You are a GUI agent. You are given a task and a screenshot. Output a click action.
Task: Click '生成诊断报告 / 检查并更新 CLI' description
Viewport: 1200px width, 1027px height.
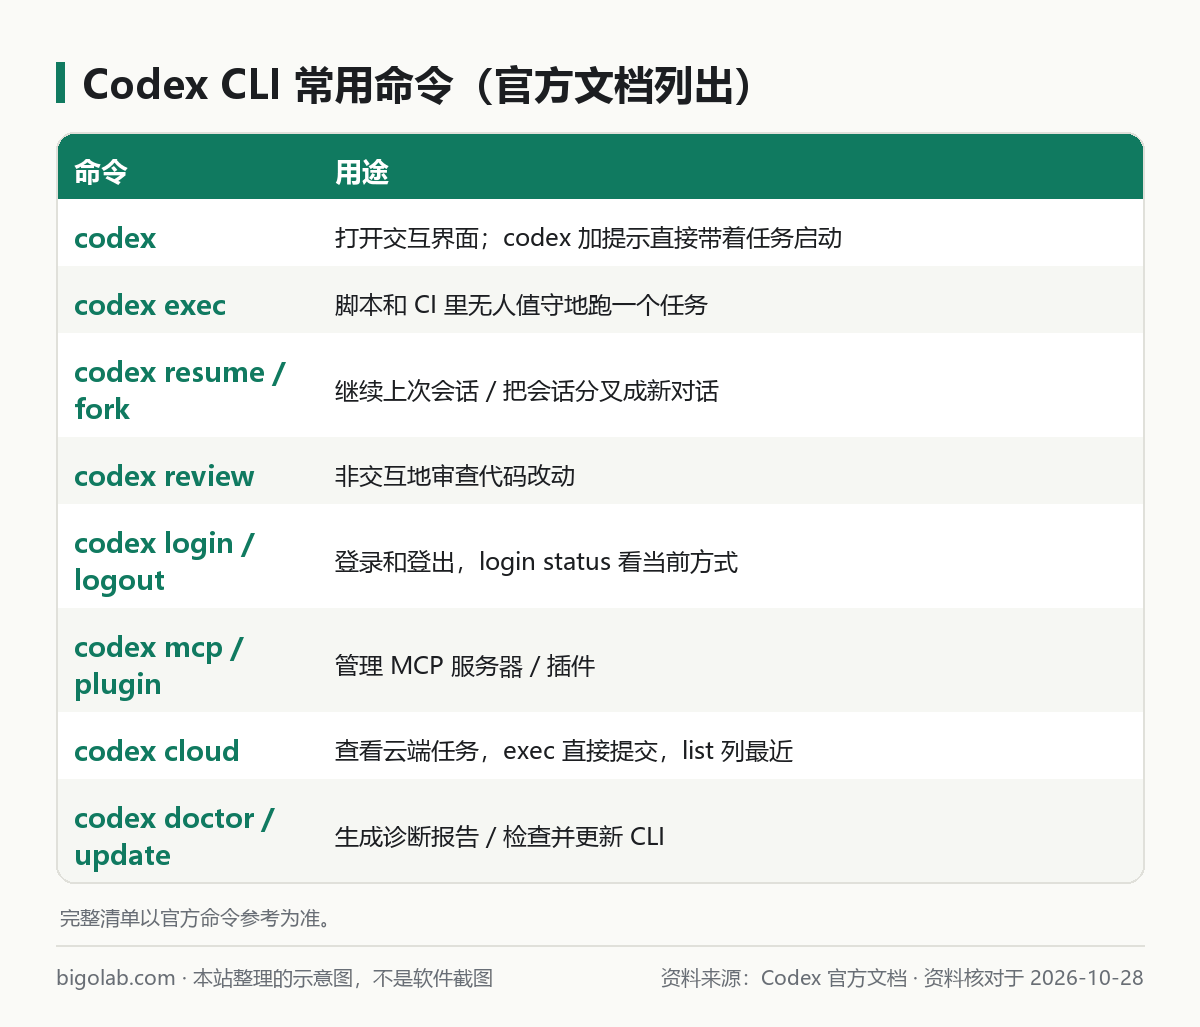coord(500,837)
